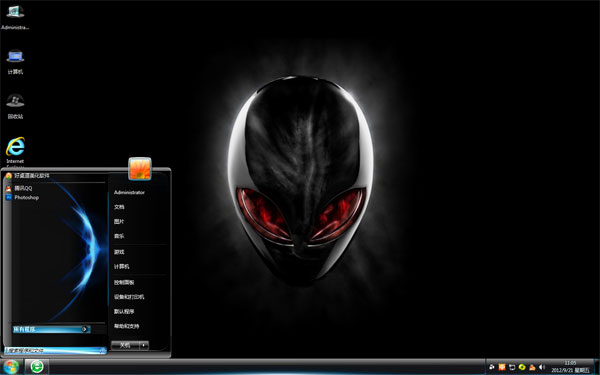600x375 pixels.
Task: Click the orange square tray icon
Action: click(502, 367)
